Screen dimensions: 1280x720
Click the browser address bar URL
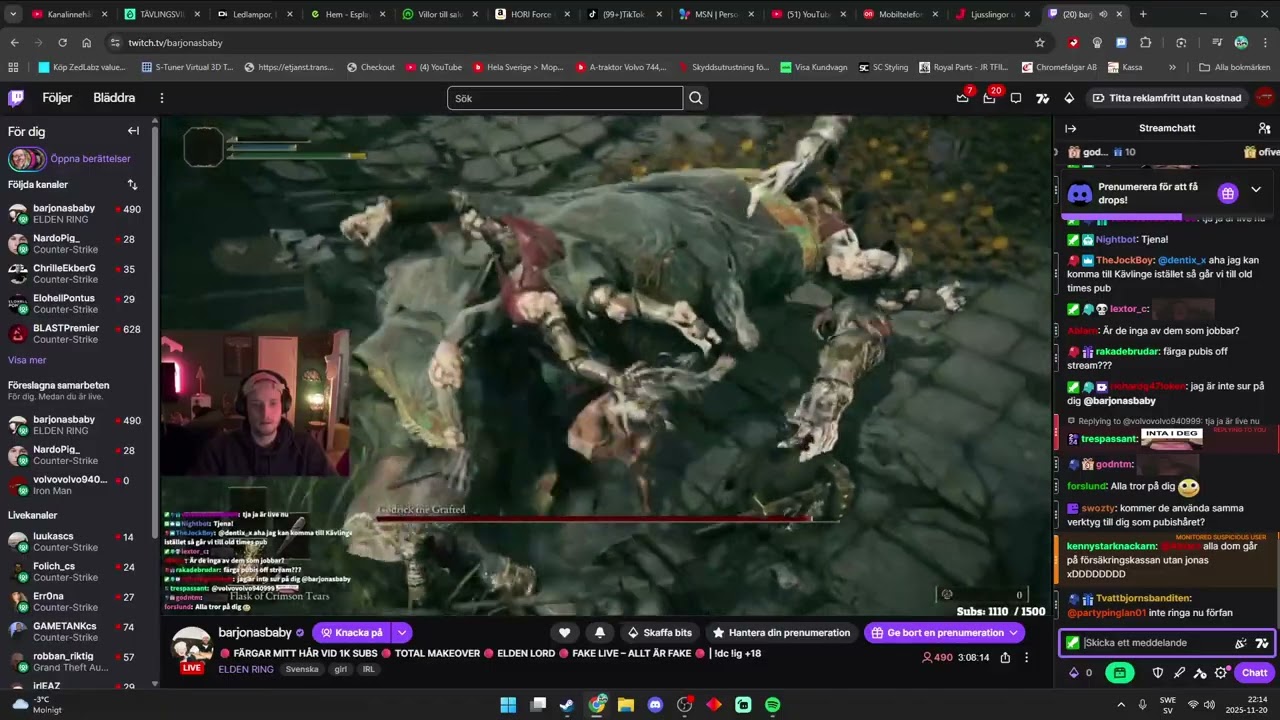(x=175, y=43)
